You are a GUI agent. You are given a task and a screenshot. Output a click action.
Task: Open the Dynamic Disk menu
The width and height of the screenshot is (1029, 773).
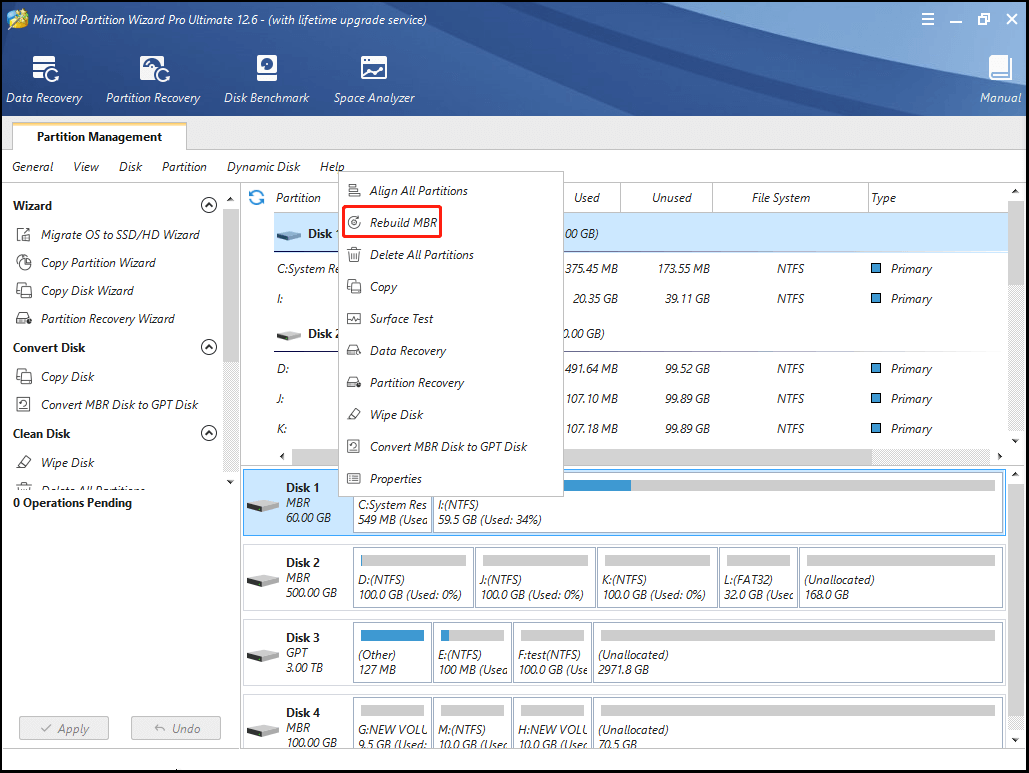point(263,167)
